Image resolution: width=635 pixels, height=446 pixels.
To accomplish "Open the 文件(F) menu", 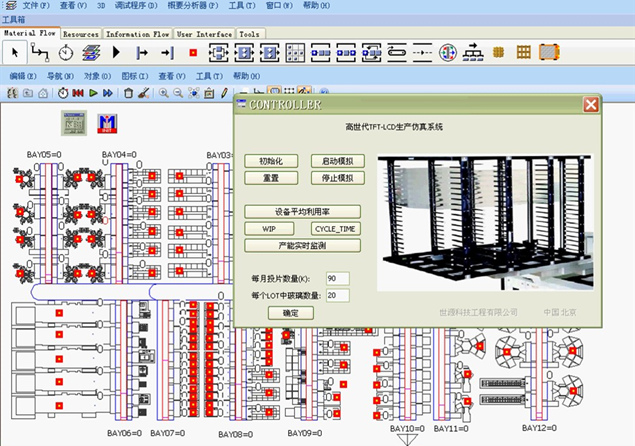I will pyautogui.click(x=36, y=5).
